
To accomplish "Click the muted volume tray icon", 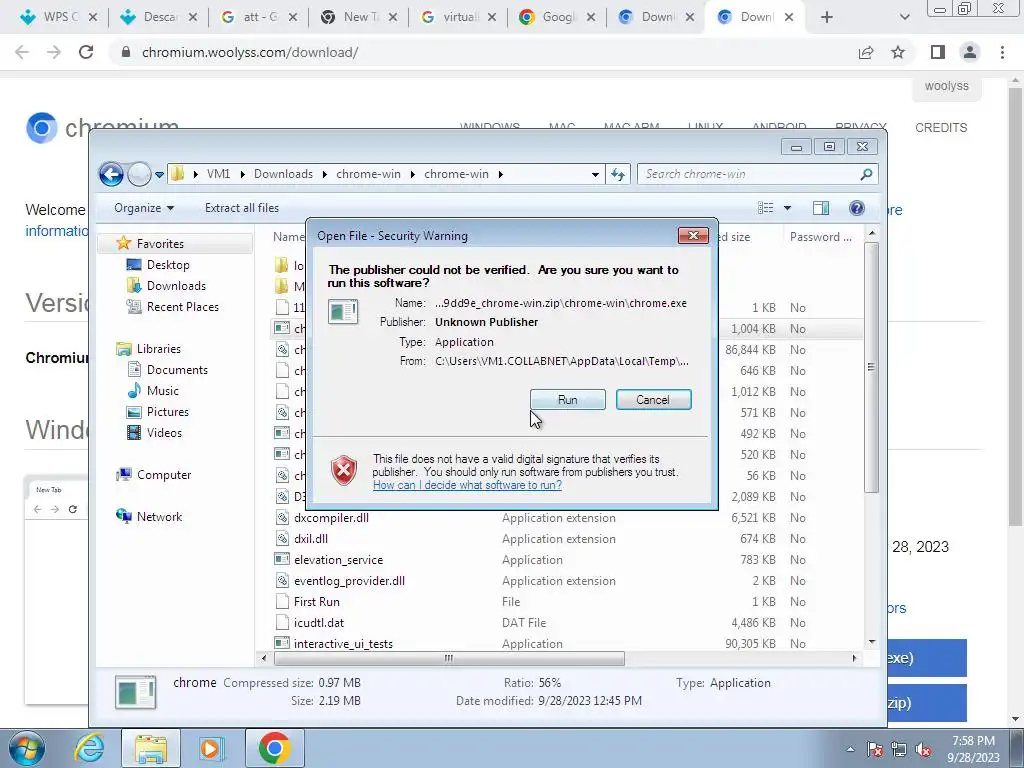I will pos(923,750).
